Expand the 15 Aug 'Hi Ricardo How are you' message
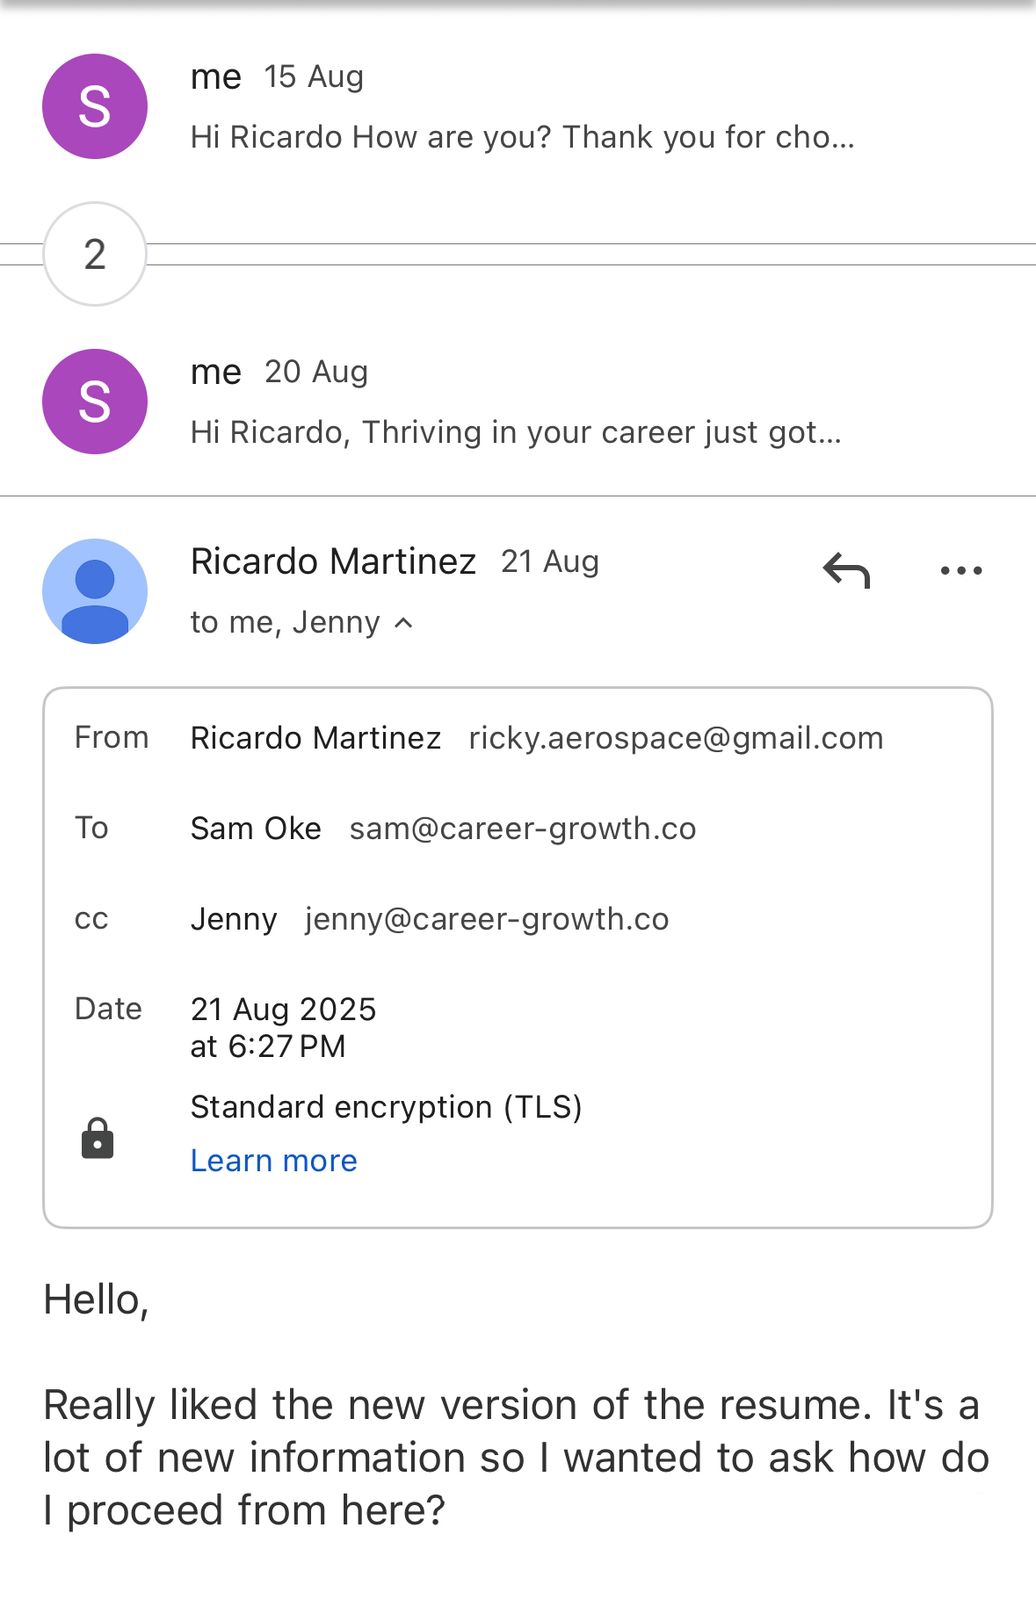 [522, 137]
